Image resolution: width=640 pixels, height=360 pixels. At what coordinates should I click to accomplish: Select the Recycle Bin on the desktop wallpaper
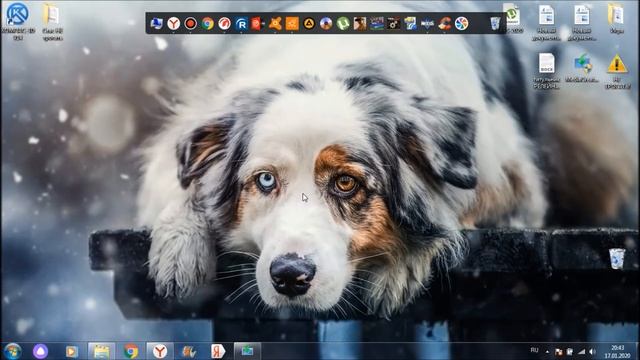click(617, 259)
